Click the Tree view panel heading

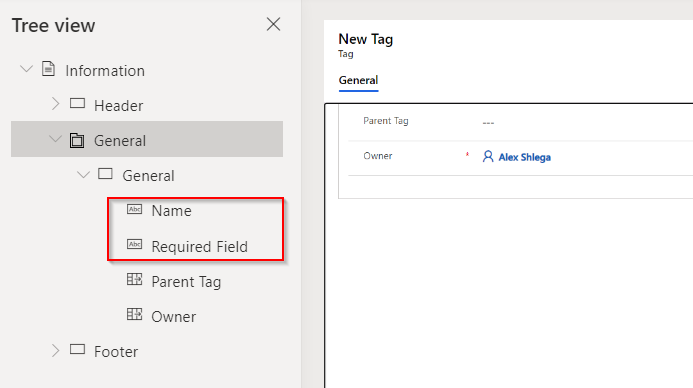(53, 26)
